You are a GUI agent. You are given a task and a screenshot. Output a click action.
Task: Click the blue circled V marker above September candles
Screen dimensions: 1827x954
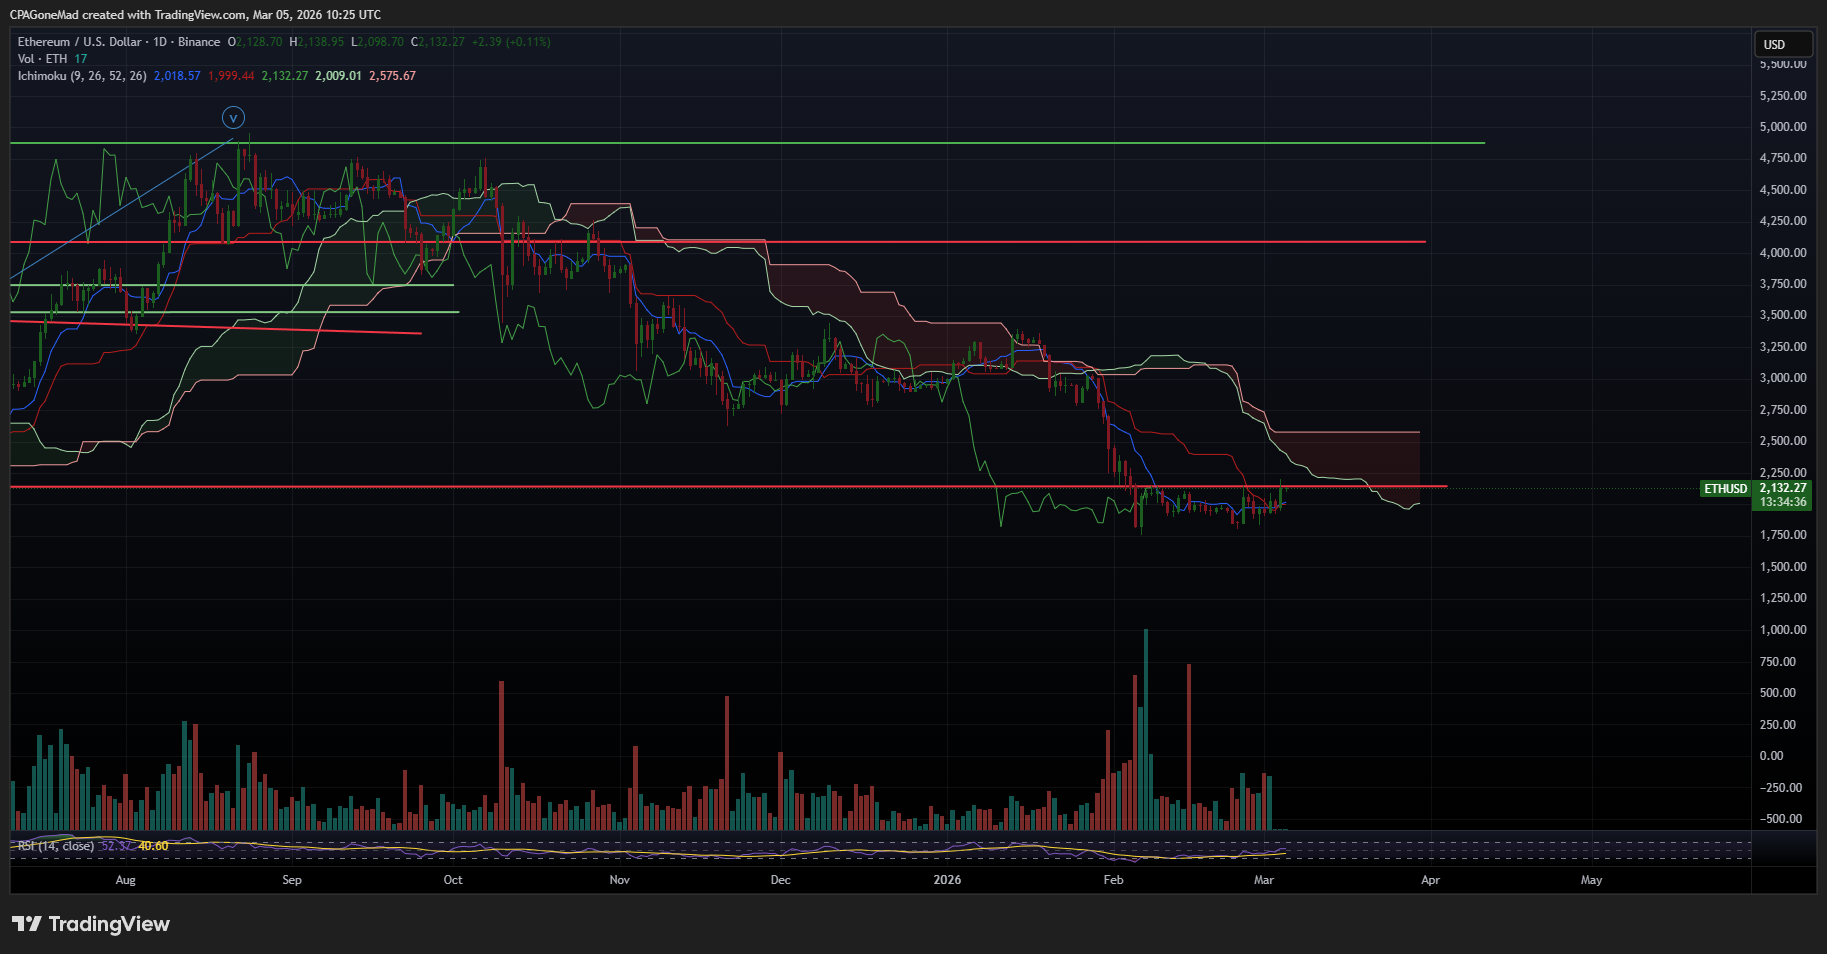pos(233,117)
